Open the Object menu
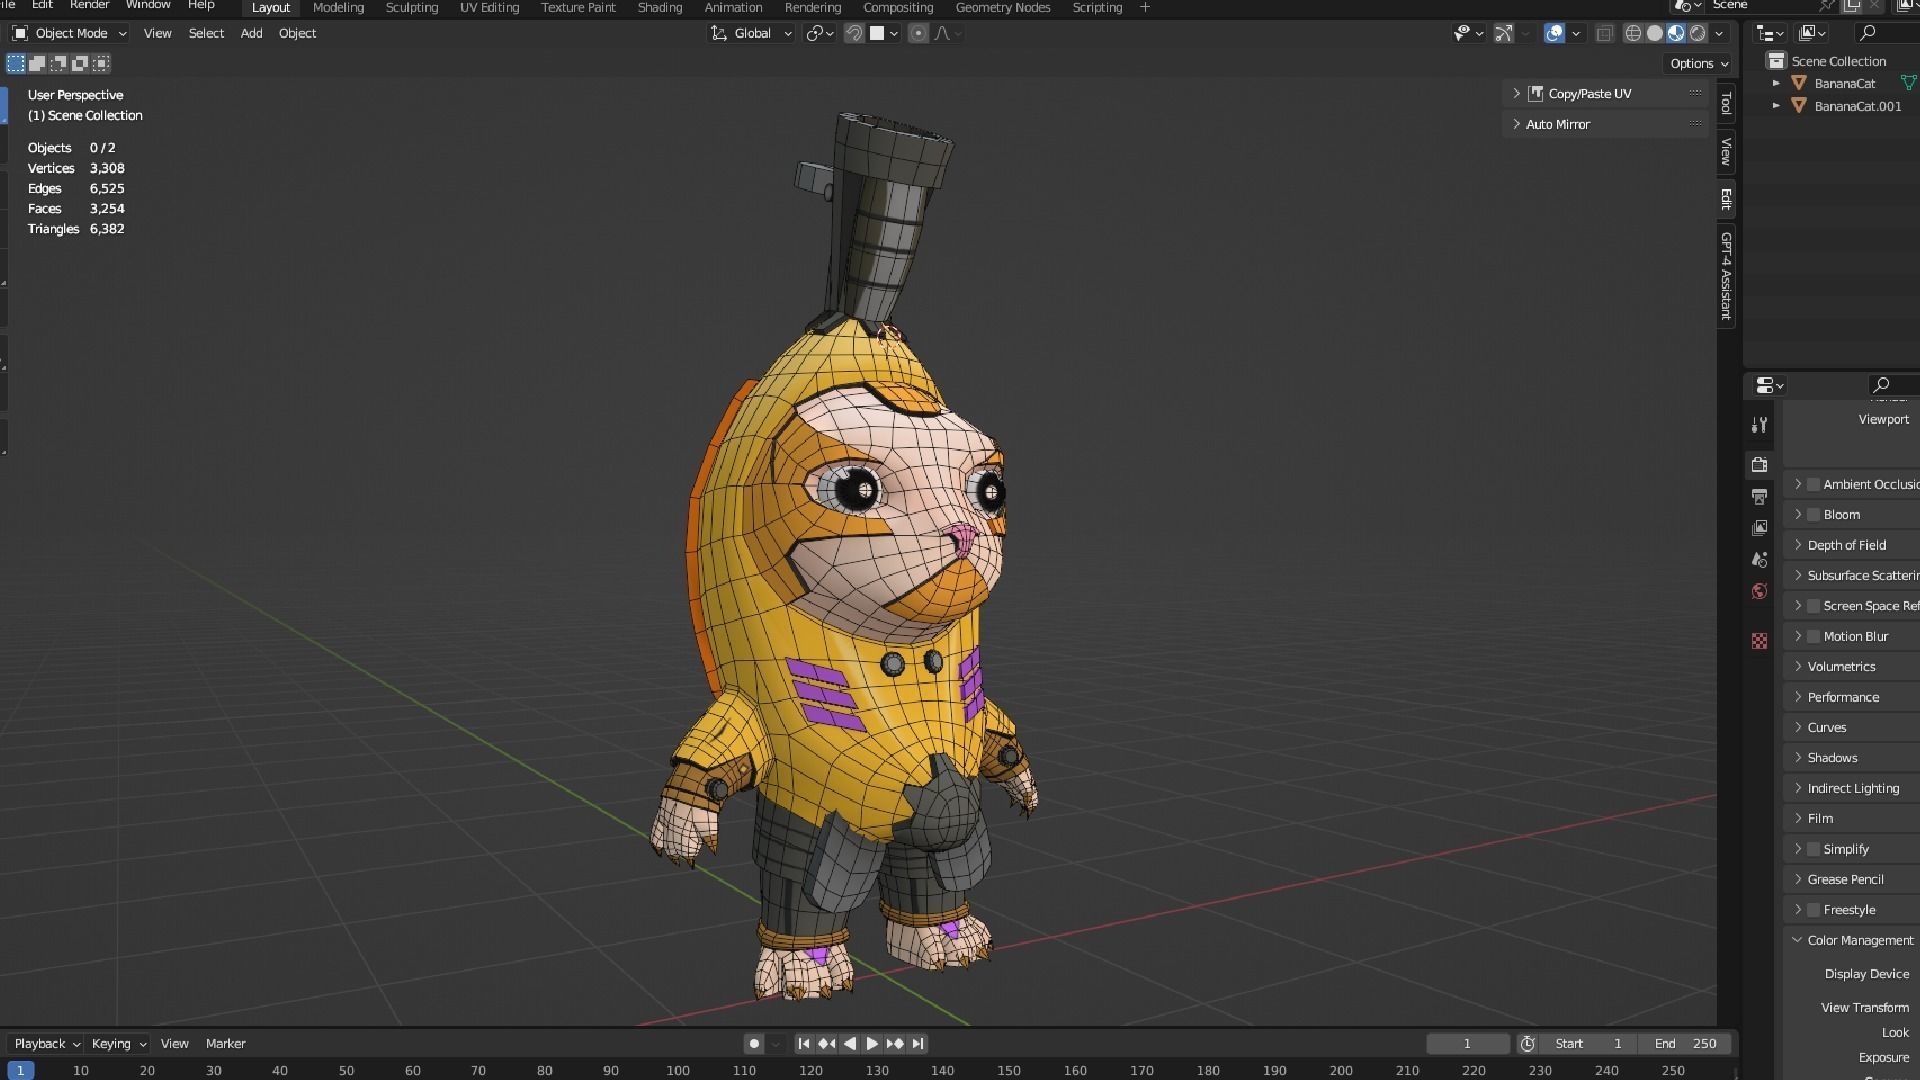This screenshot has width=1920, height=1080. 297,33
